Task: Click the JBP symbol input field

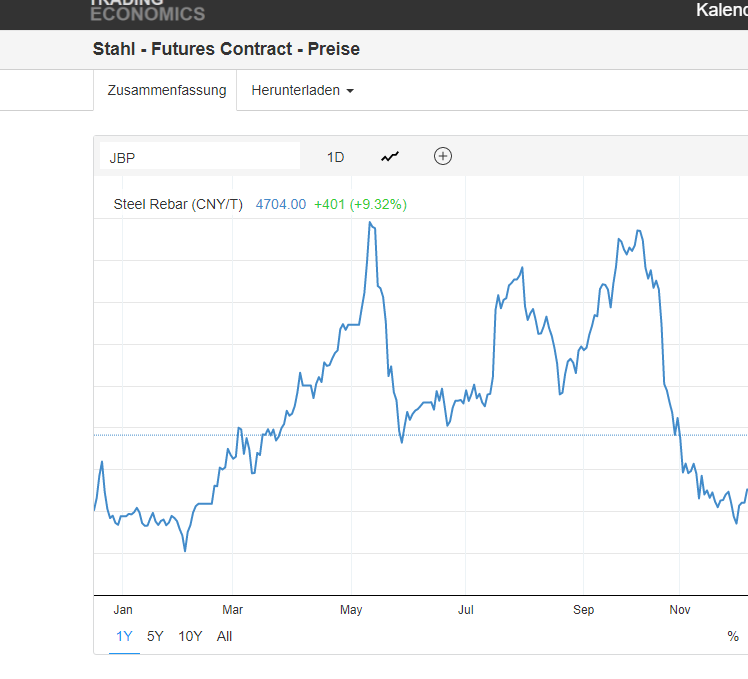Action: [200, 157]
